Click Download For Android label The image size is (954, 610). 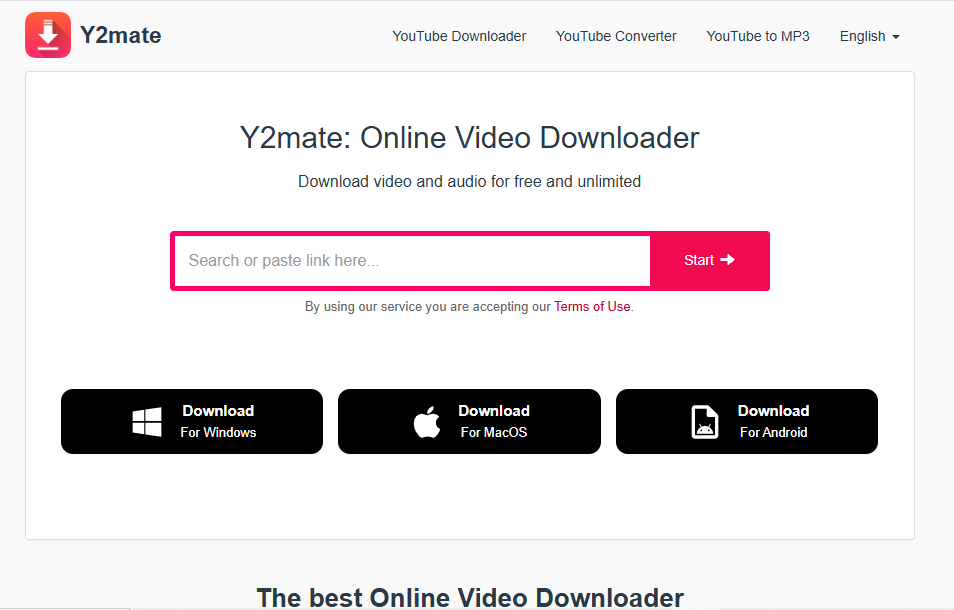coord(773,421)
